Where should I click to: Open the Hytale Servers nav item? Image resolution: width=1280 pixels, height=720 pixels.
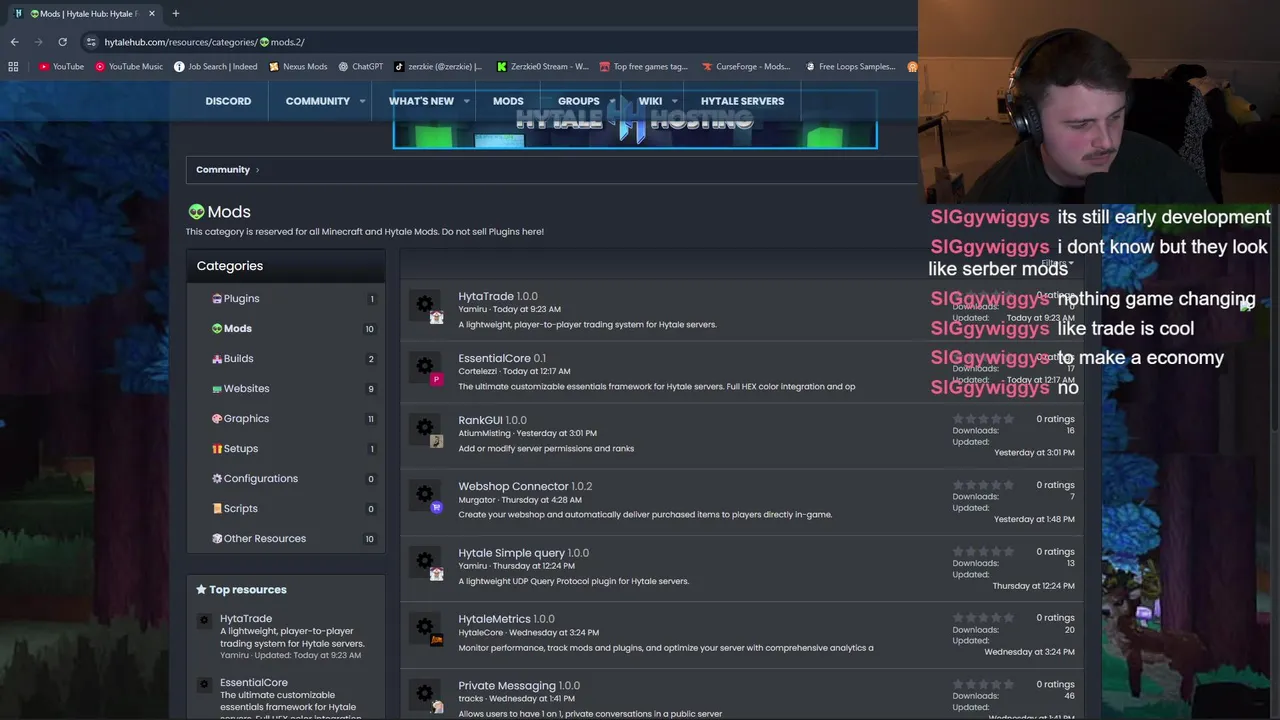point(742,101)
